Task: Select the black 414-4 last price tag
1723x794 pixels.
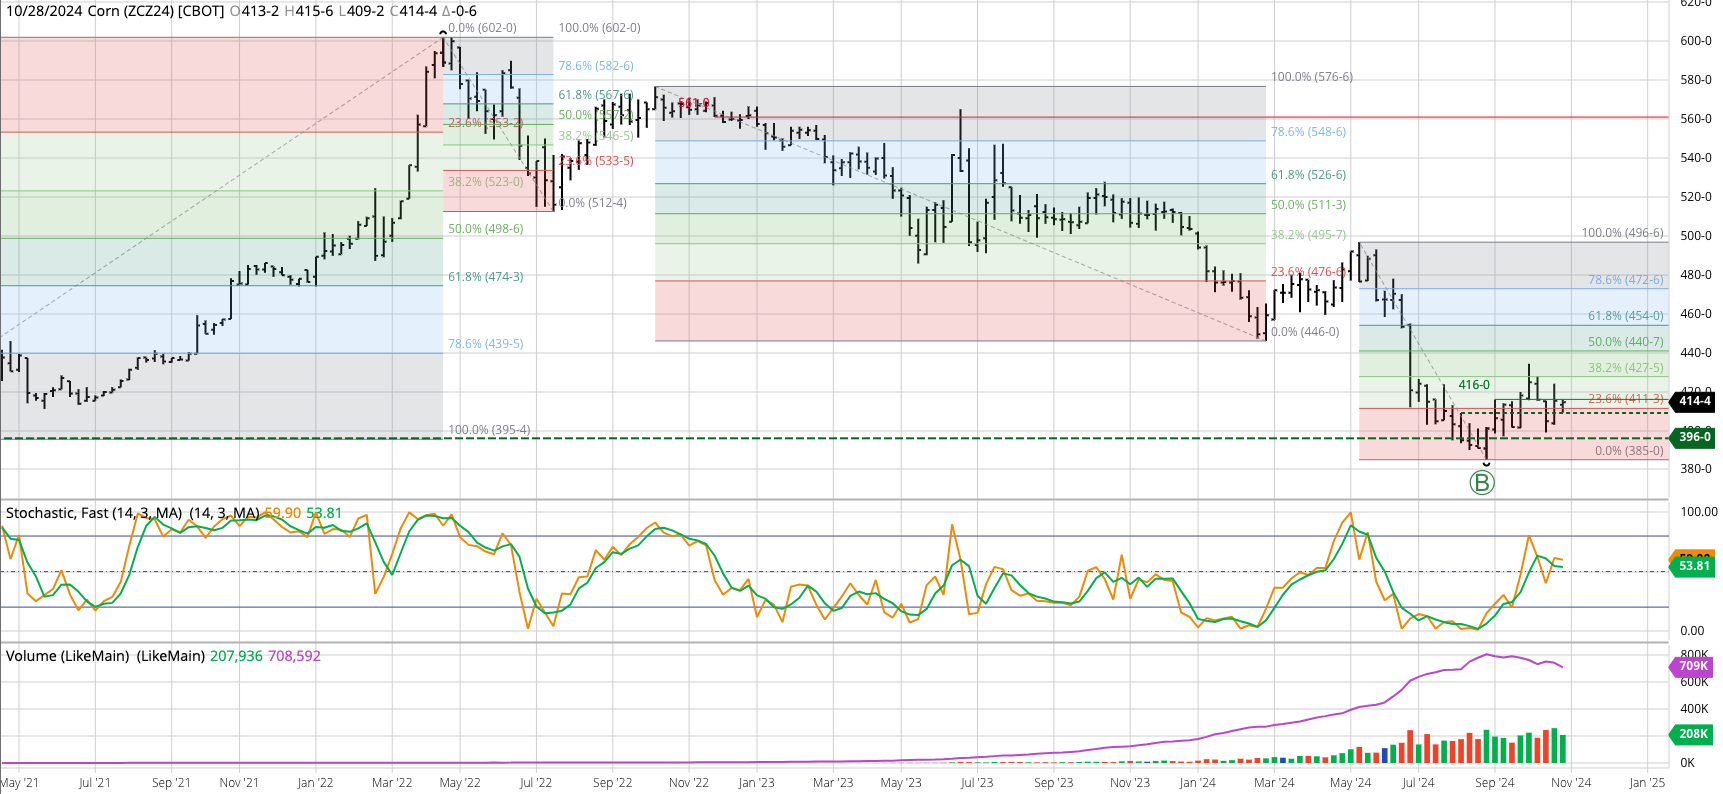Action: (1693, 401)
